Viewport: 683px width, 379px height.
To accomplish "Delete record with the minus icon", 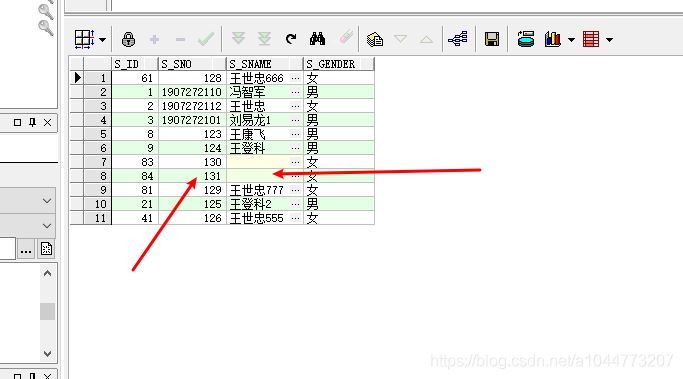I will coord(180,40).
